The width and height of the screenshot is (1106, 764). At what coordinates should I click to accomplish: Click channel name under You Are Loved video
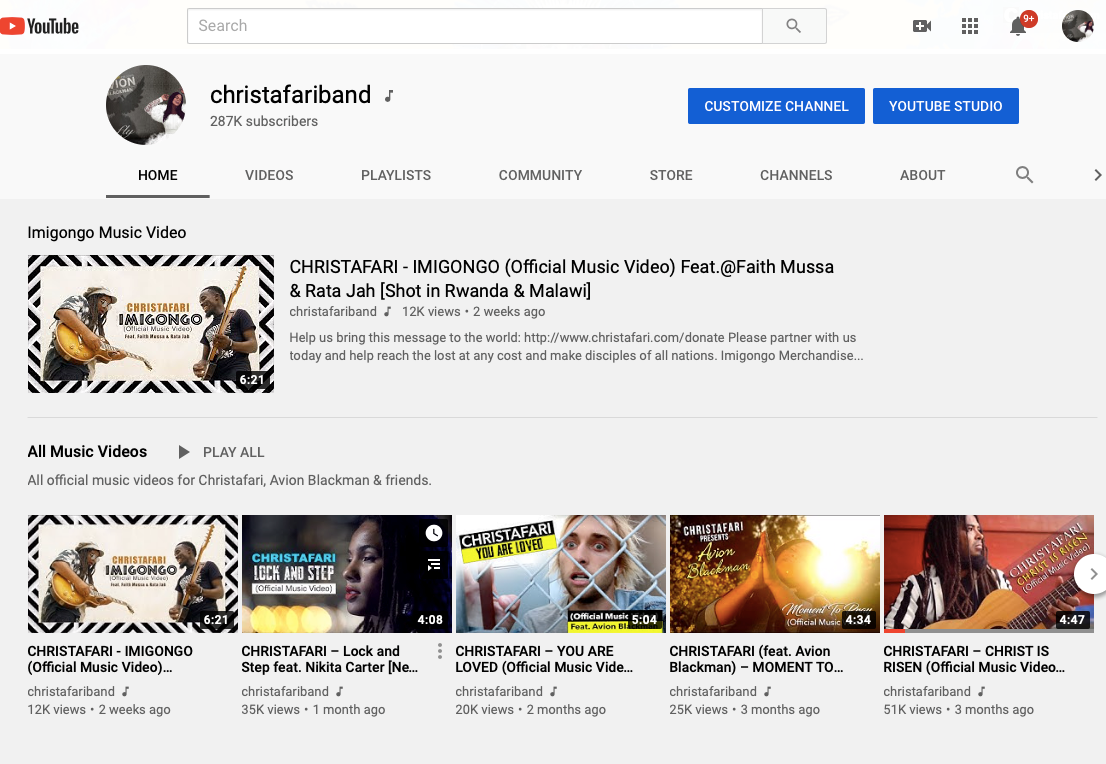[x=499, y=691]
